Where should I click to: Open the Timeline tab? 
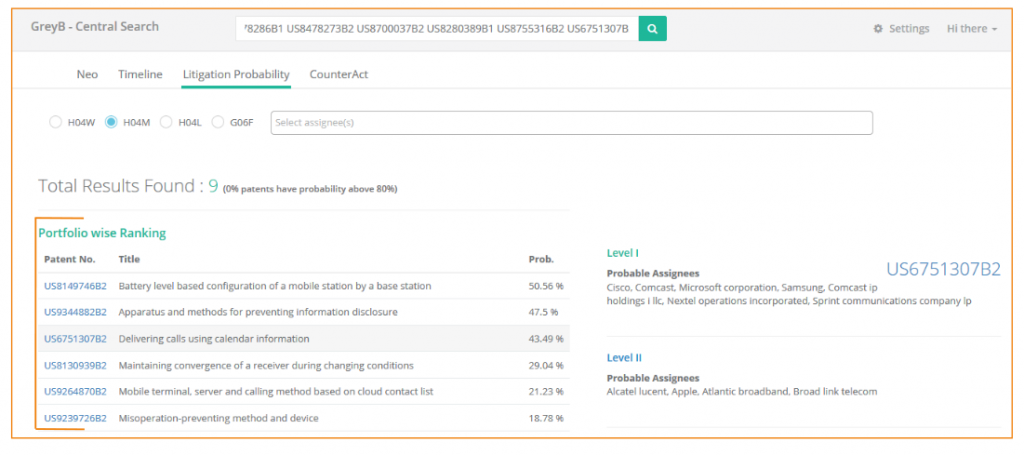coord(140,75)
